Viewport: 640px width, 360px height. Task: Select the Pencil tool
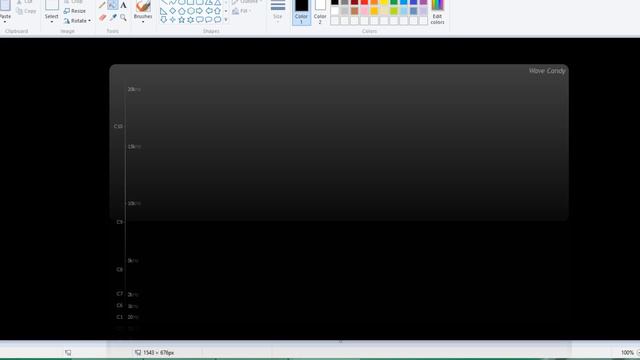point(102,5)
